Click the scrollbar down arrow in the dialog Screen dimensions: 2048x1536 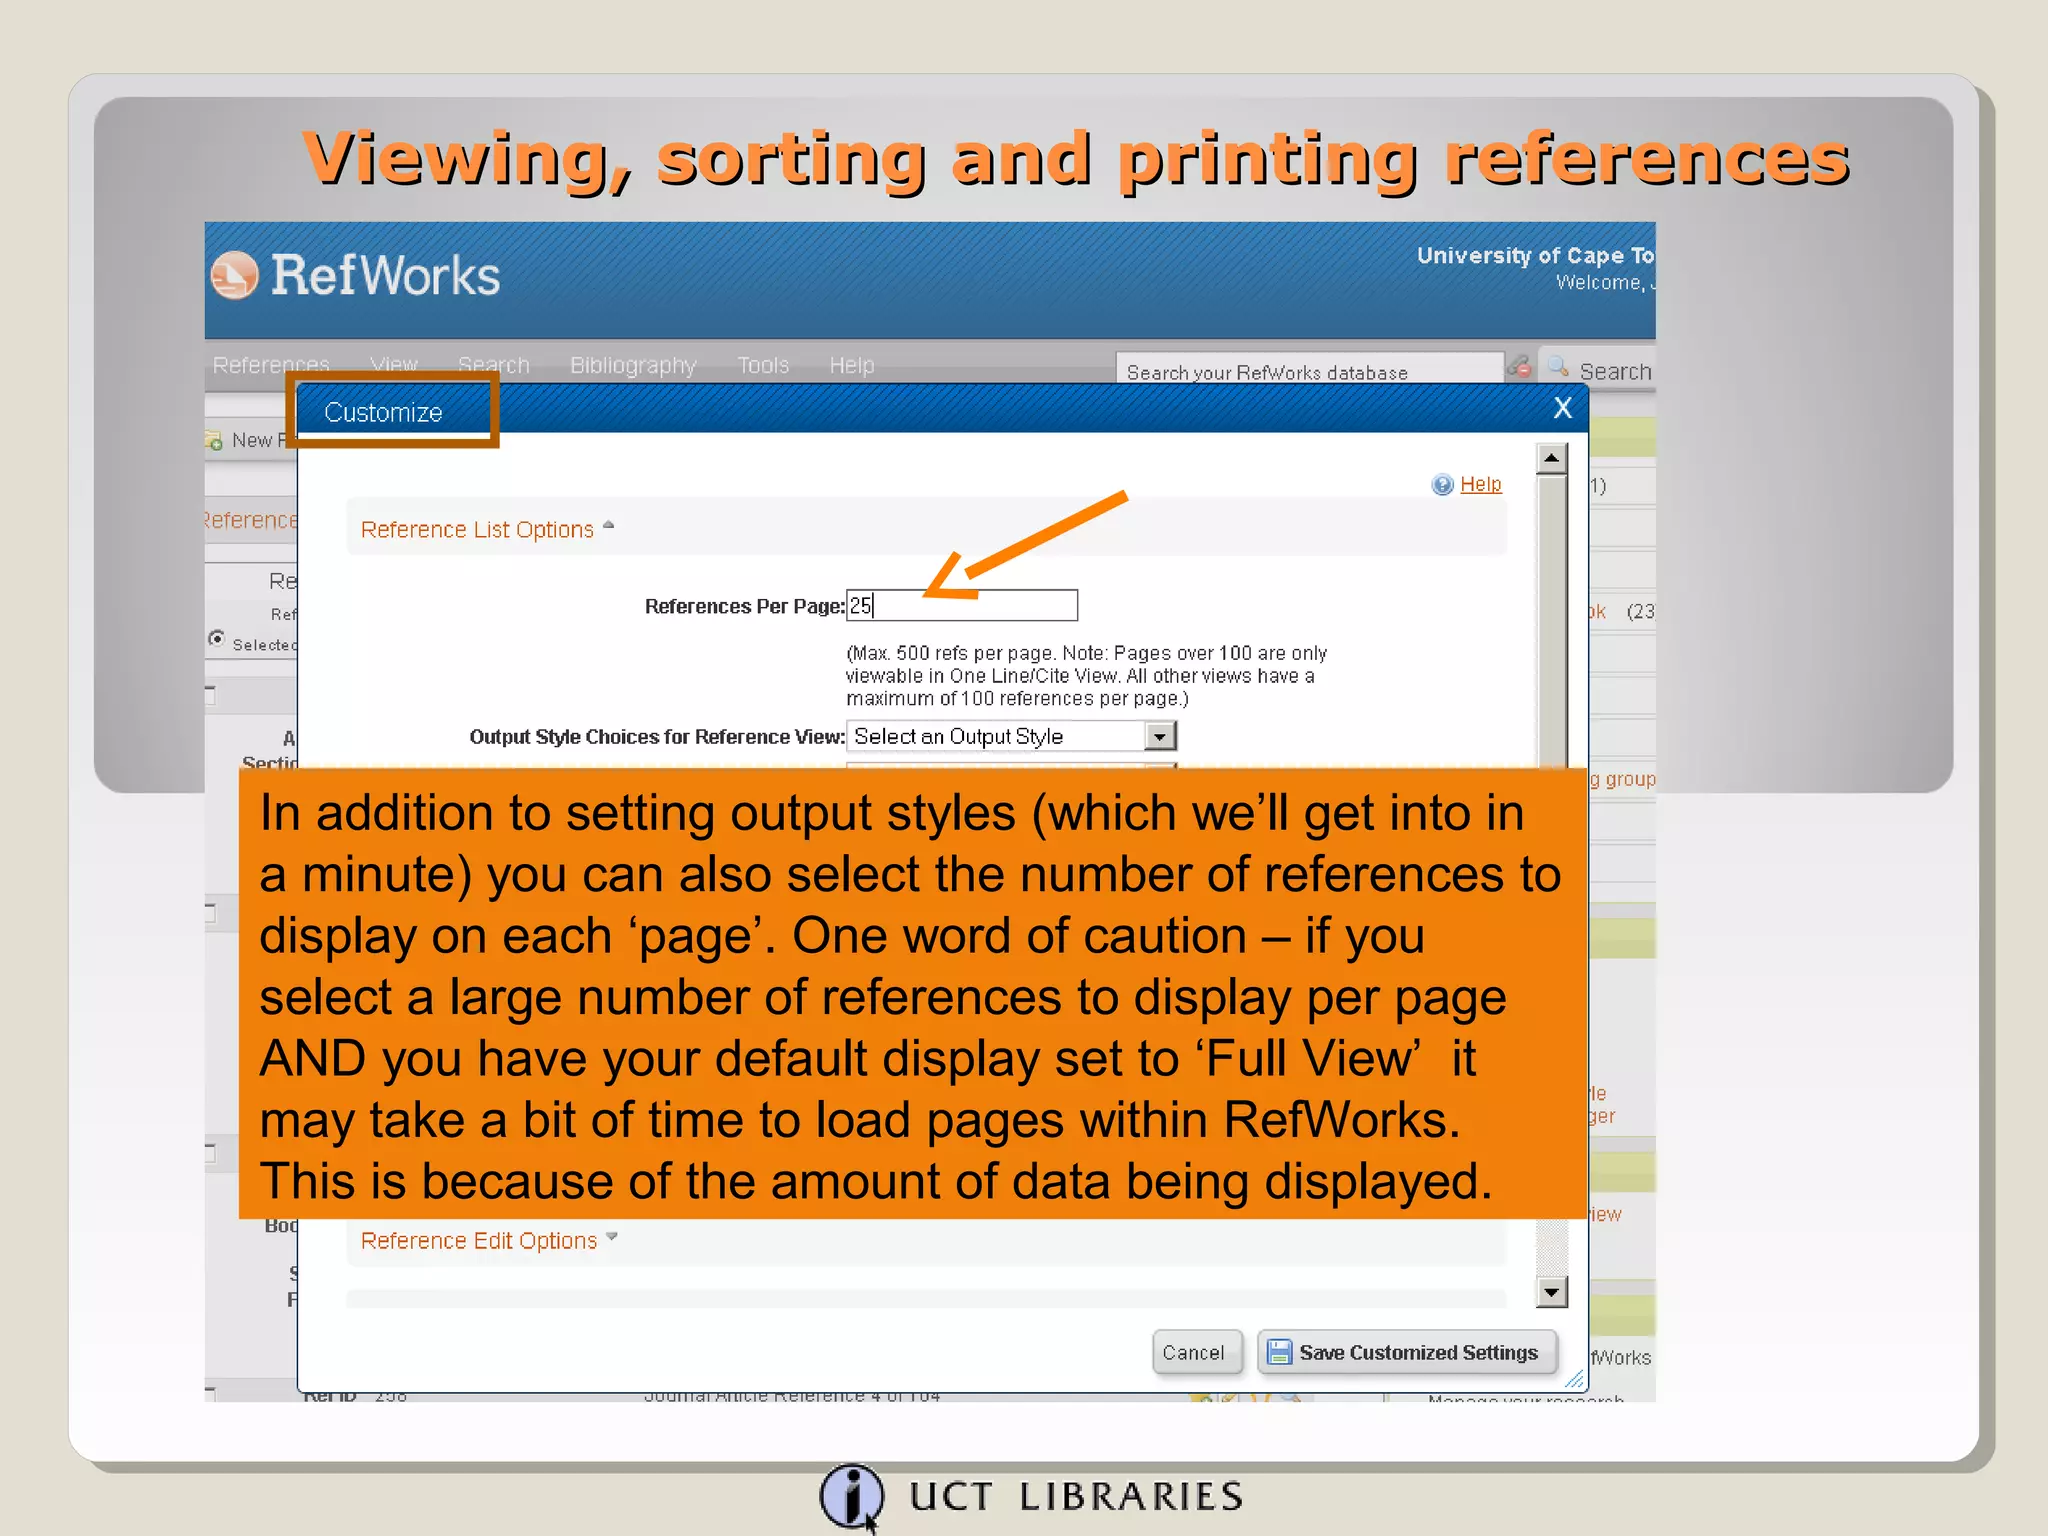point(1552,1292)
